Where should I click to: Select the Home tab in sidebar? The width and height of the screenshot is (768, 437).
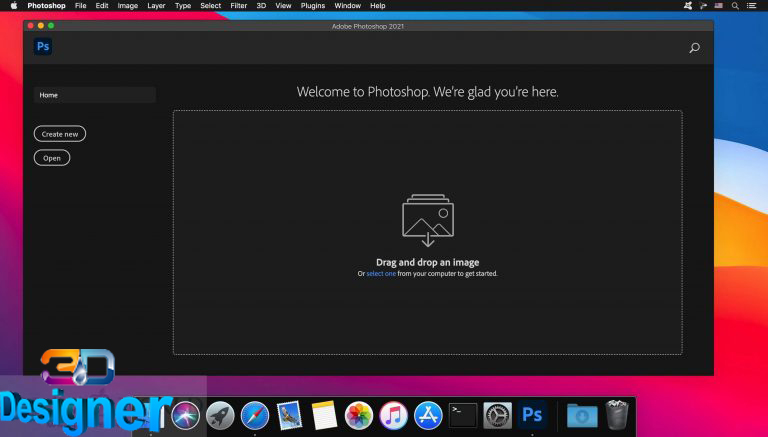pyautogui.click(x=95, y=95)
